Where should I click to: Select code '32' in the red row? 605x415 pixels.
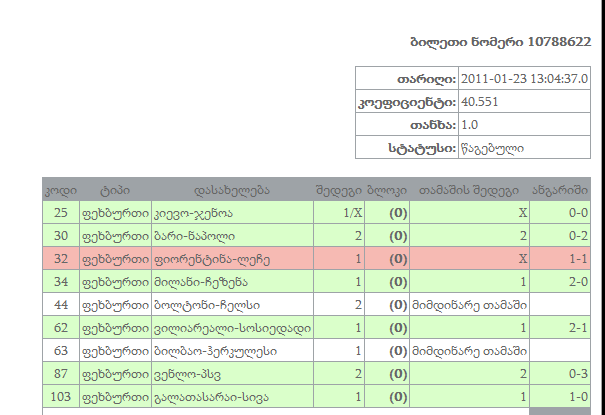click(x=61, y=258)
